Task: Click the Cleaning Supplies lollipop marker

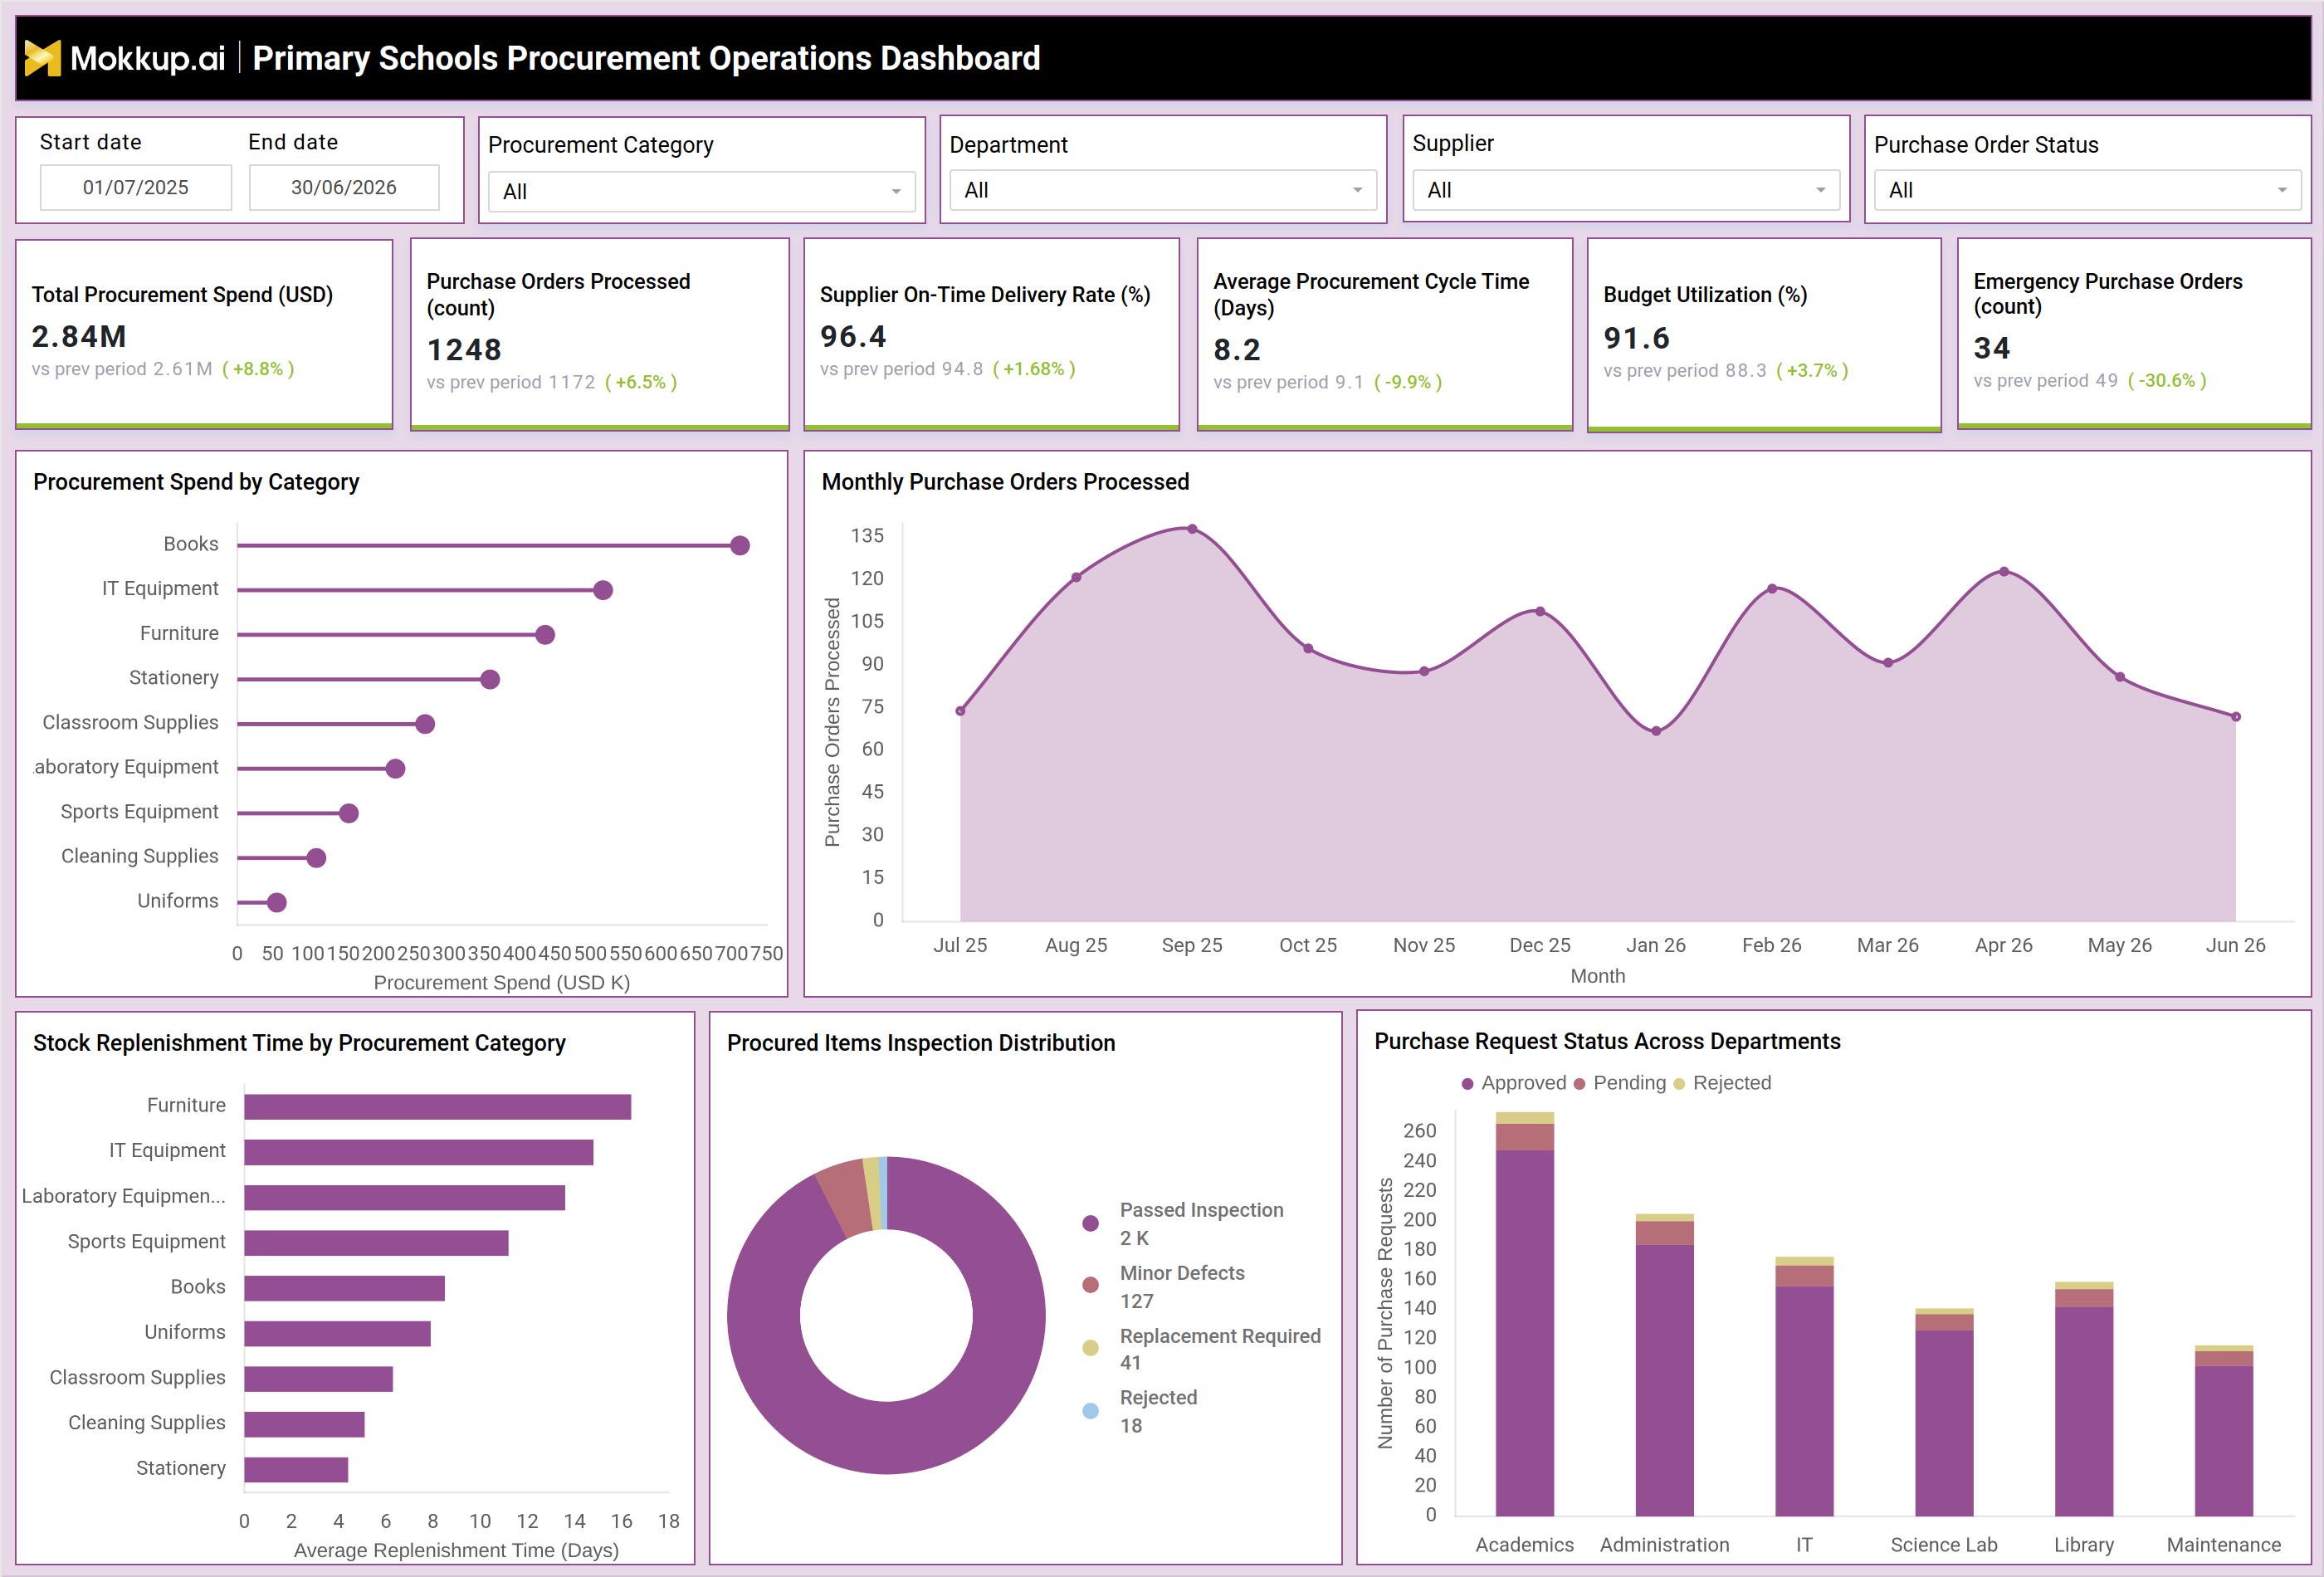Action: pyautogui.click(x=316, y=858)
